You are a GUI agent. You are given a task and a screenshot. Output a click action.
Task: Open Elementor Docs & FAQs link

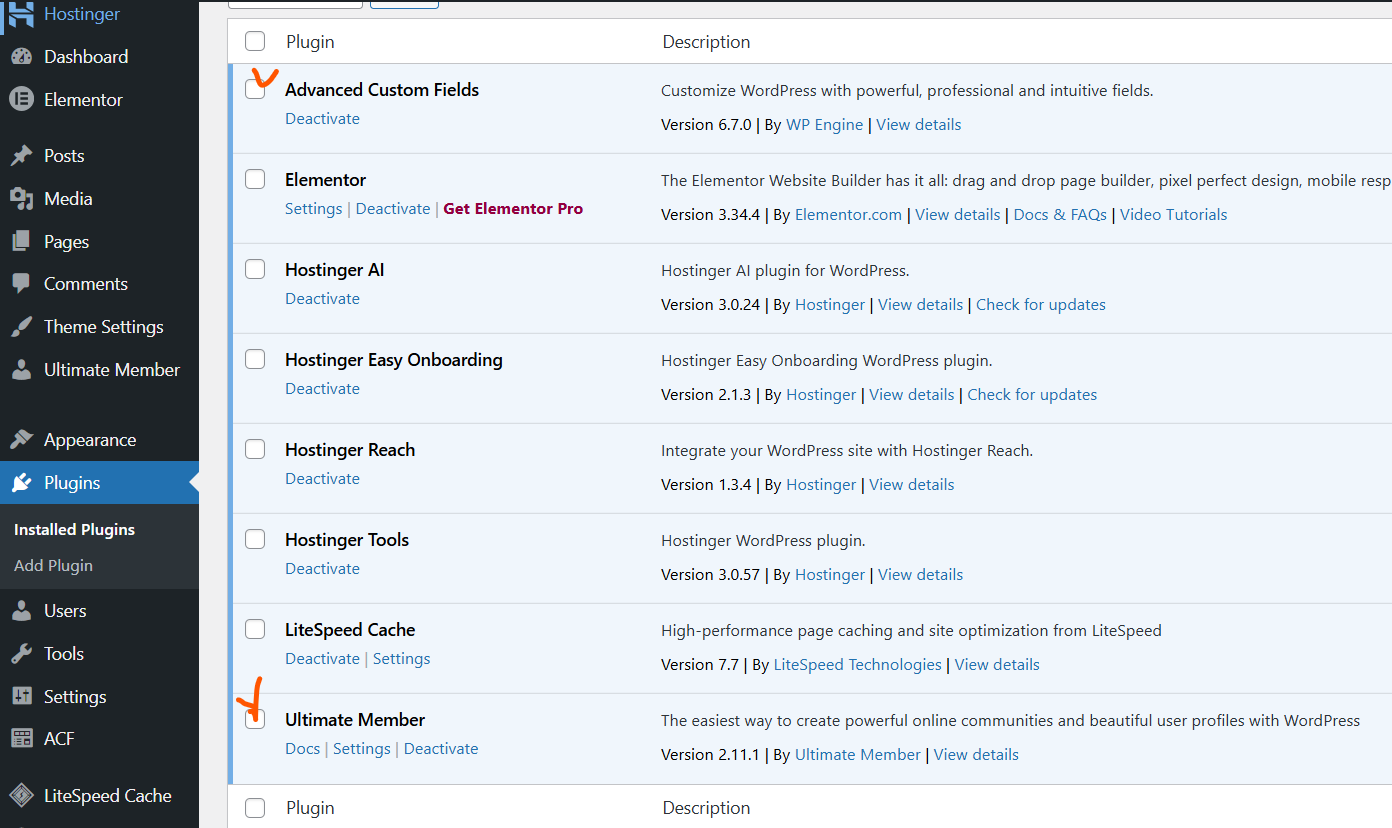[x=1060, y=215]
